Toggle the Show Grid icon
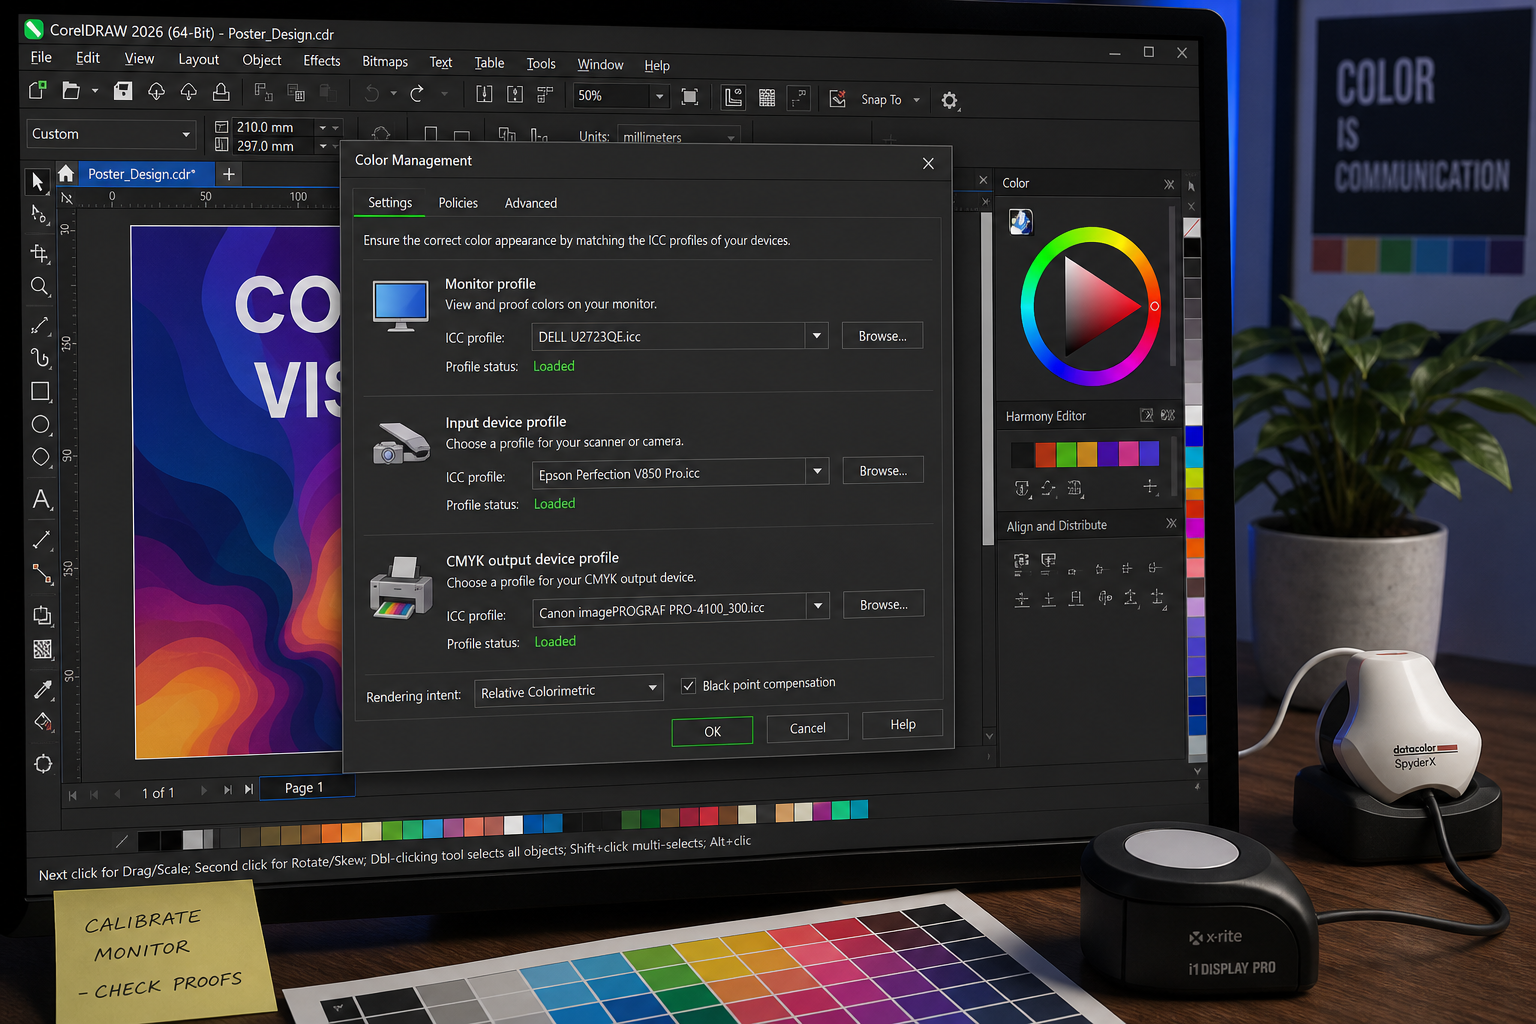This screenshot has width=1536, height=1024. click(x=767, y=97)
